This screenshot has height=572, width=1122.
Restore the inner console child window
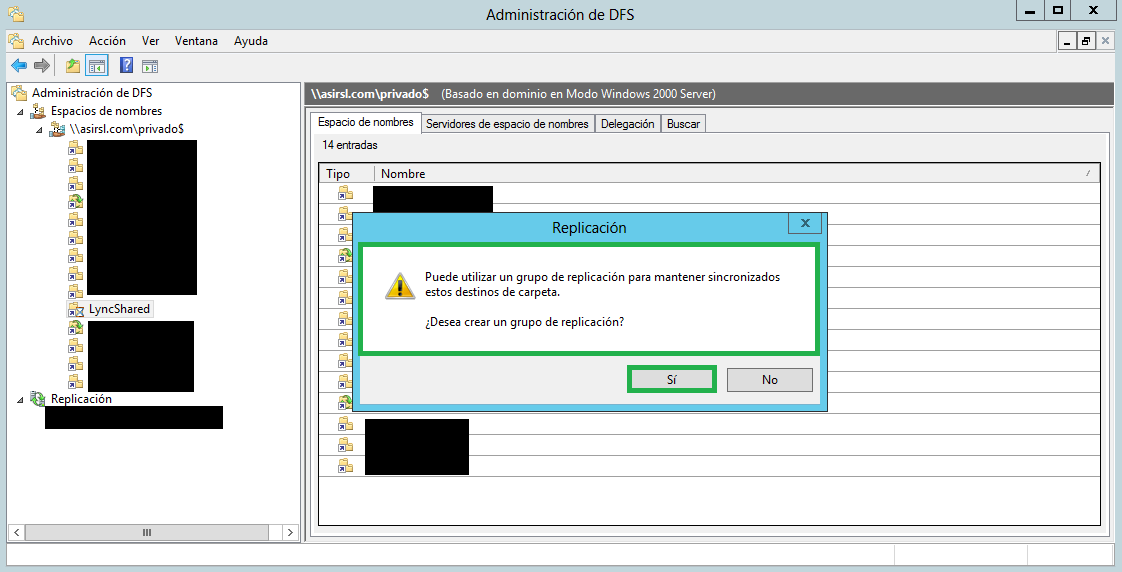[x=1086, y=42]
